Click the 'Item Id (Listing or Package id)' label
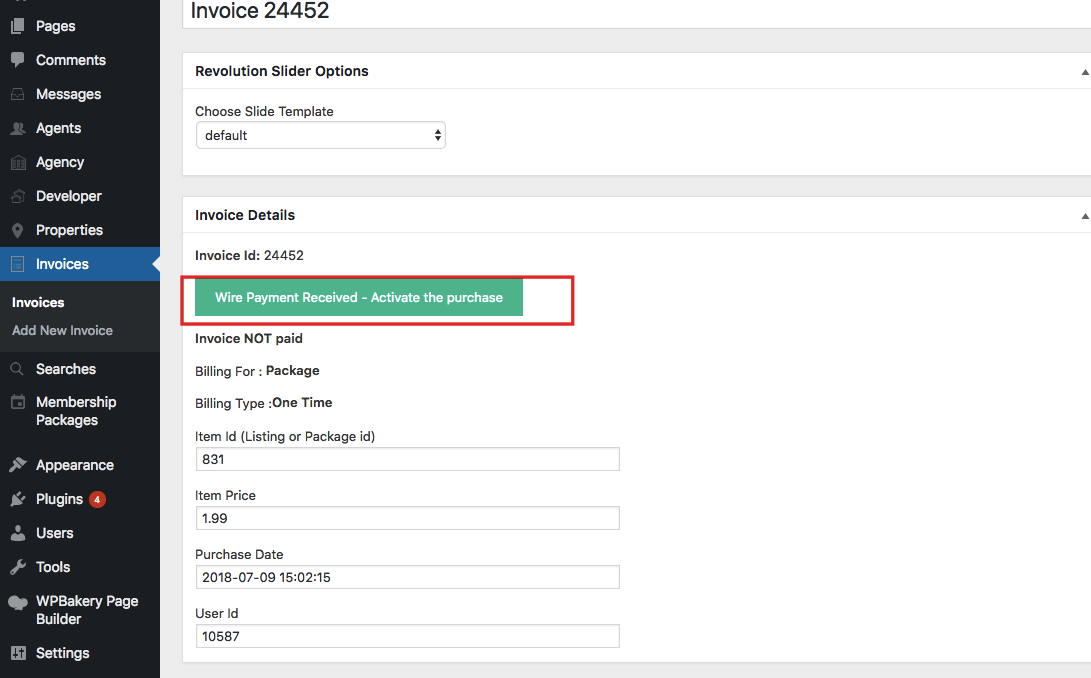The height and width of the screenshot is (678, 1091). (x=285, y=436)
